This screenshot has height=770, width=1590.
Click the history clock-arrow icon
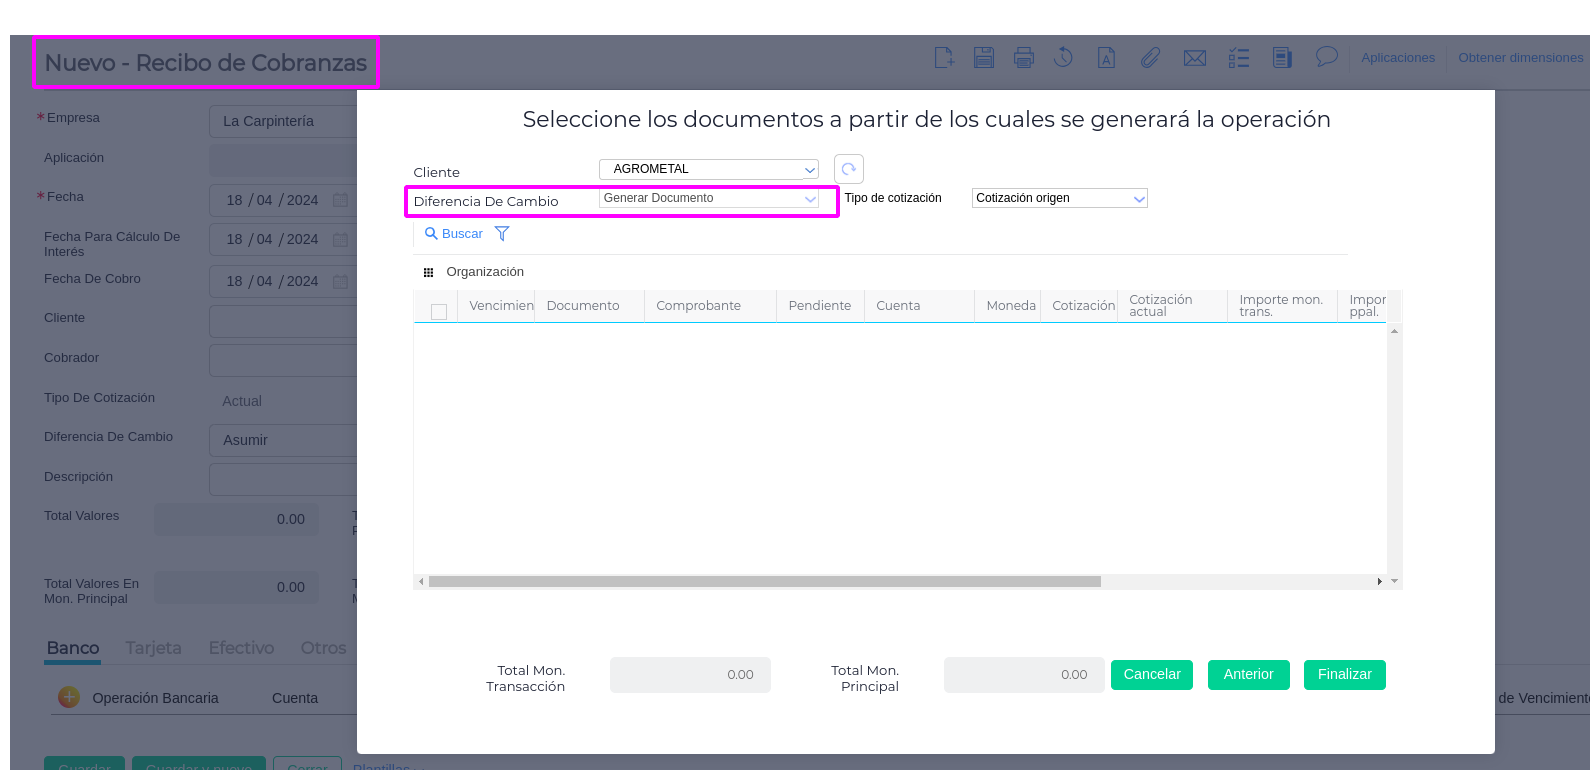click(1063, 58)
